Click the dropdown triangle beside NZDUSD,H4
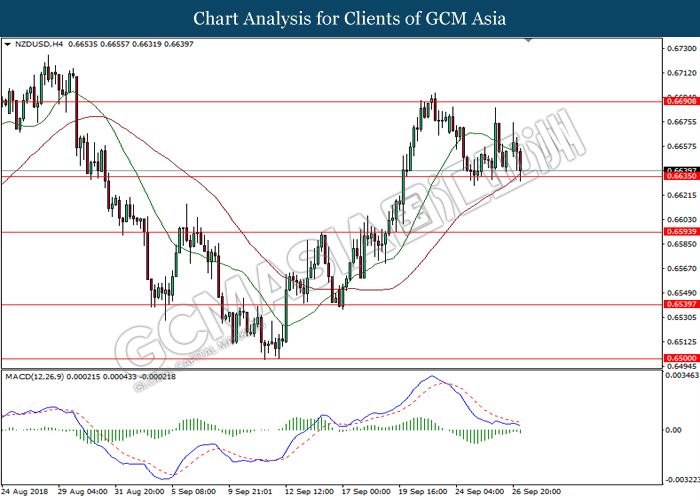Image resolution: width=700 pixels, height=500 pixels. [x=7, y=44]
